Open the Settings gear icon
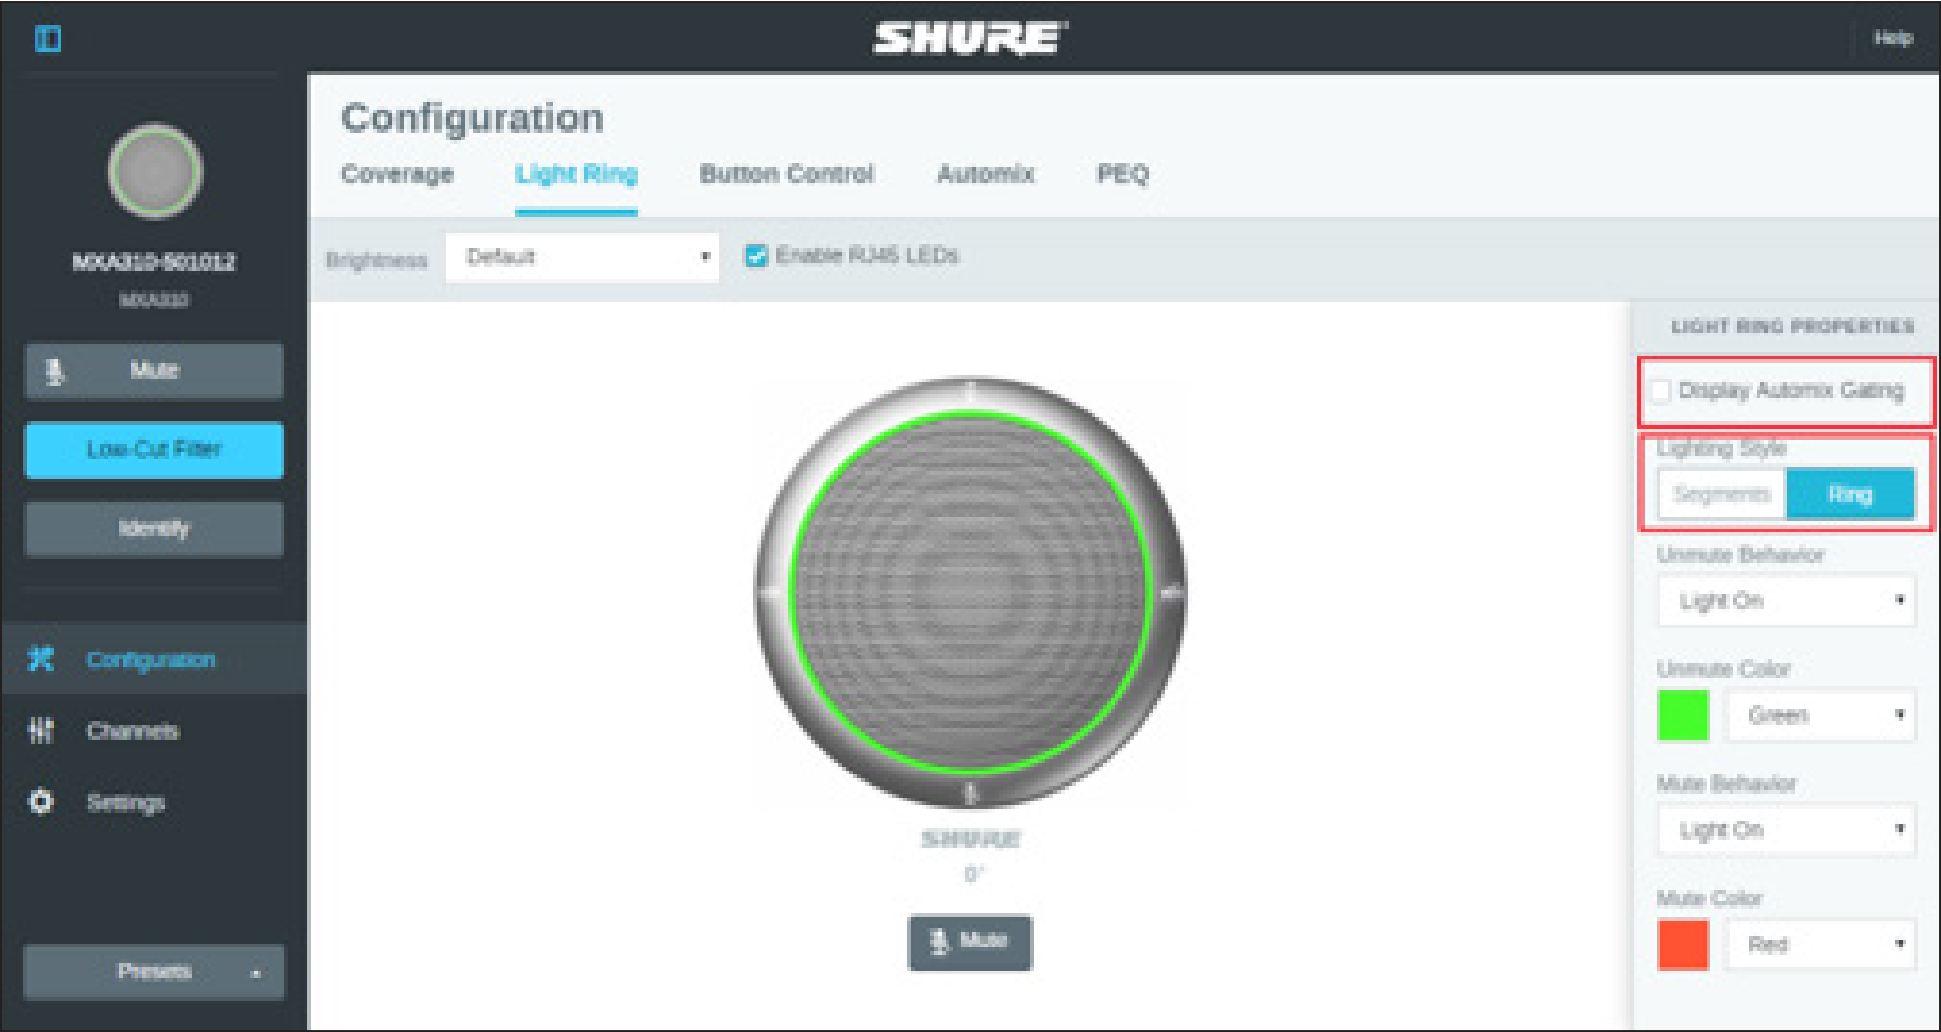 (40, 802)
